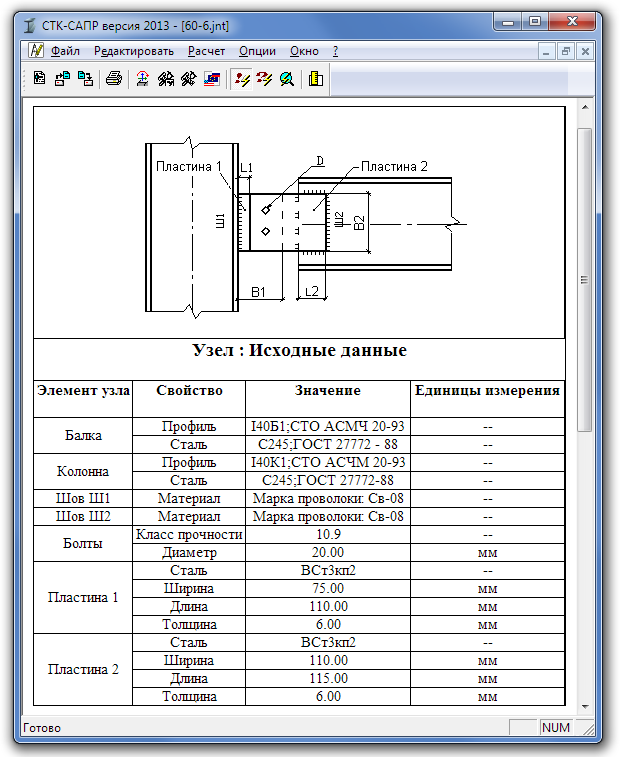Viewport: 621px width, 757px height.
Task: Click the vertical scrollbar's up arrow
Action: [585, 109]
